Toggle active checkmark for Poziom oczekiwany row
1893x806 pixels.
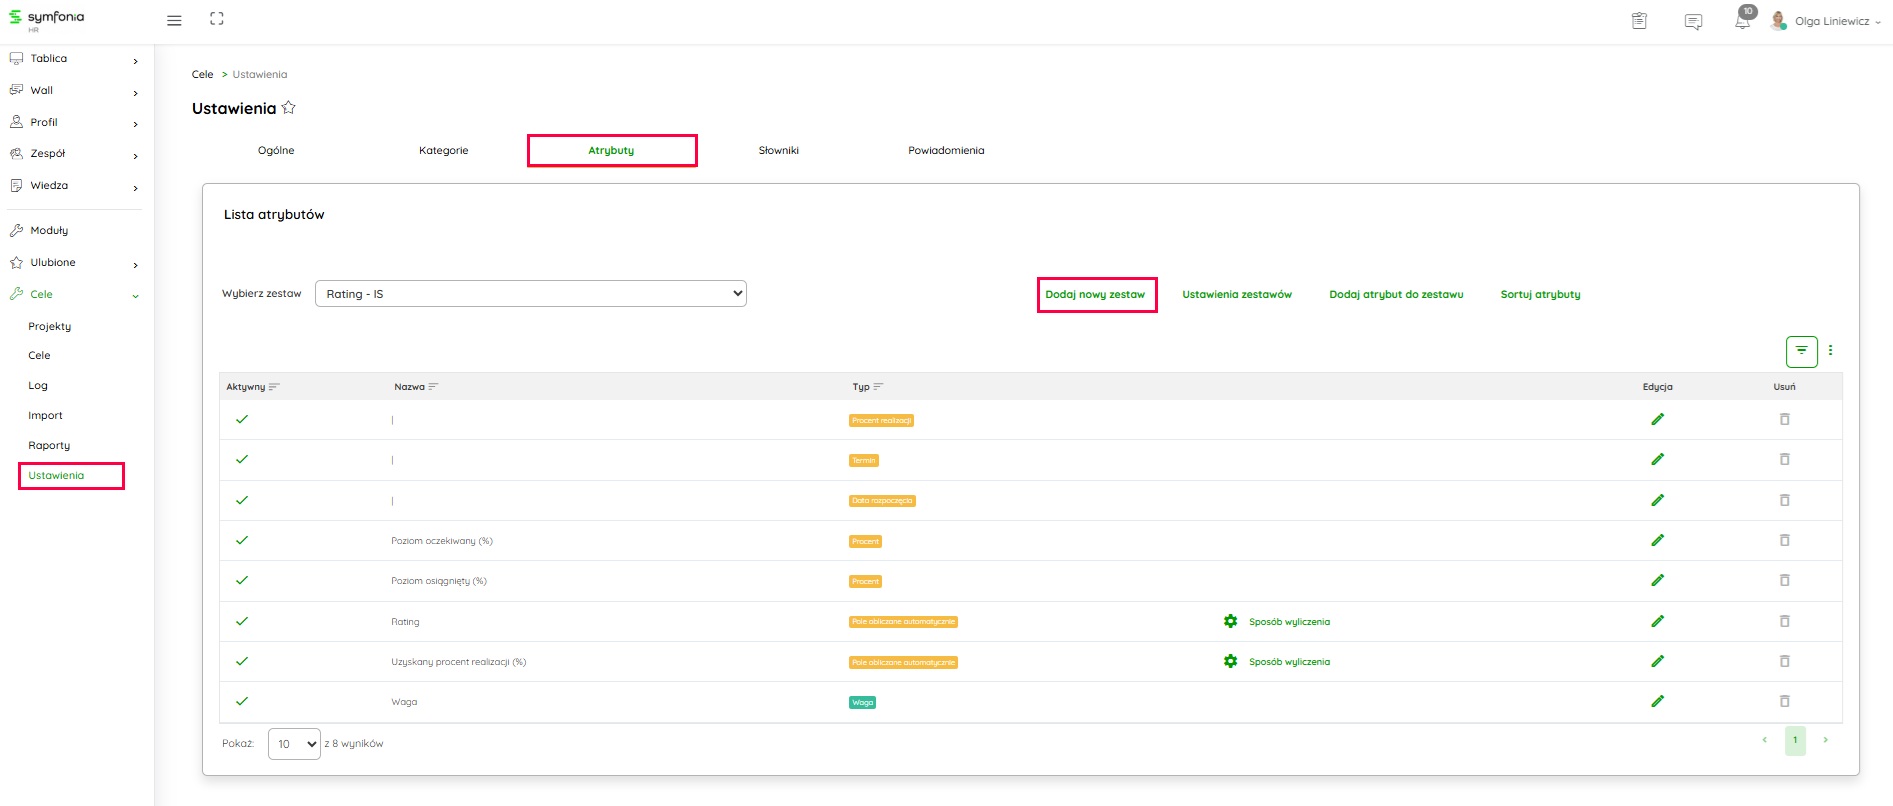[x=242, y=540]
